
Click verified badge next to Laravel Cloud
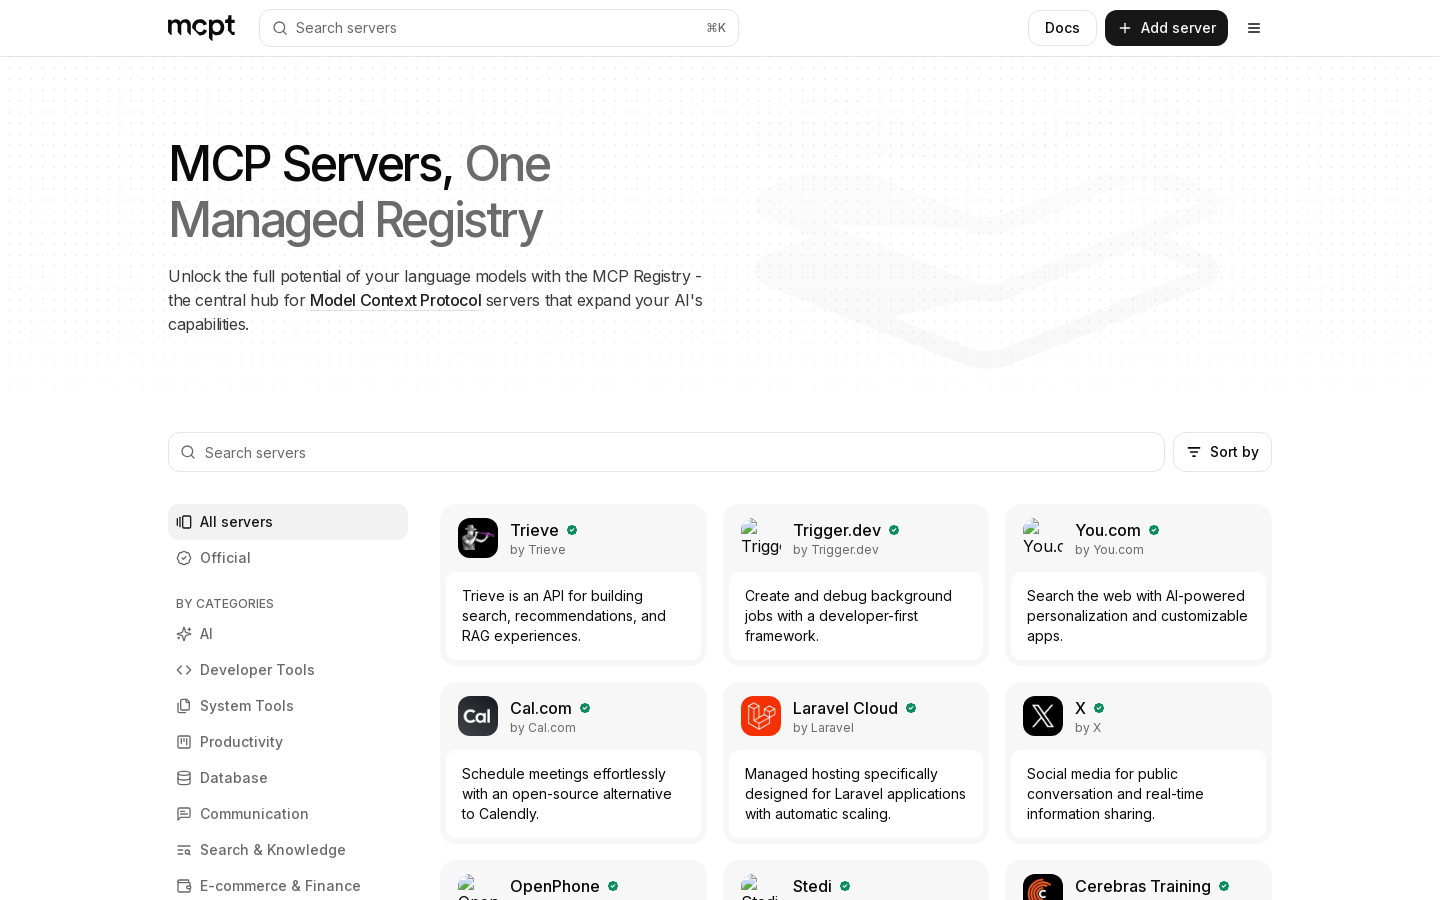point(911,708)
